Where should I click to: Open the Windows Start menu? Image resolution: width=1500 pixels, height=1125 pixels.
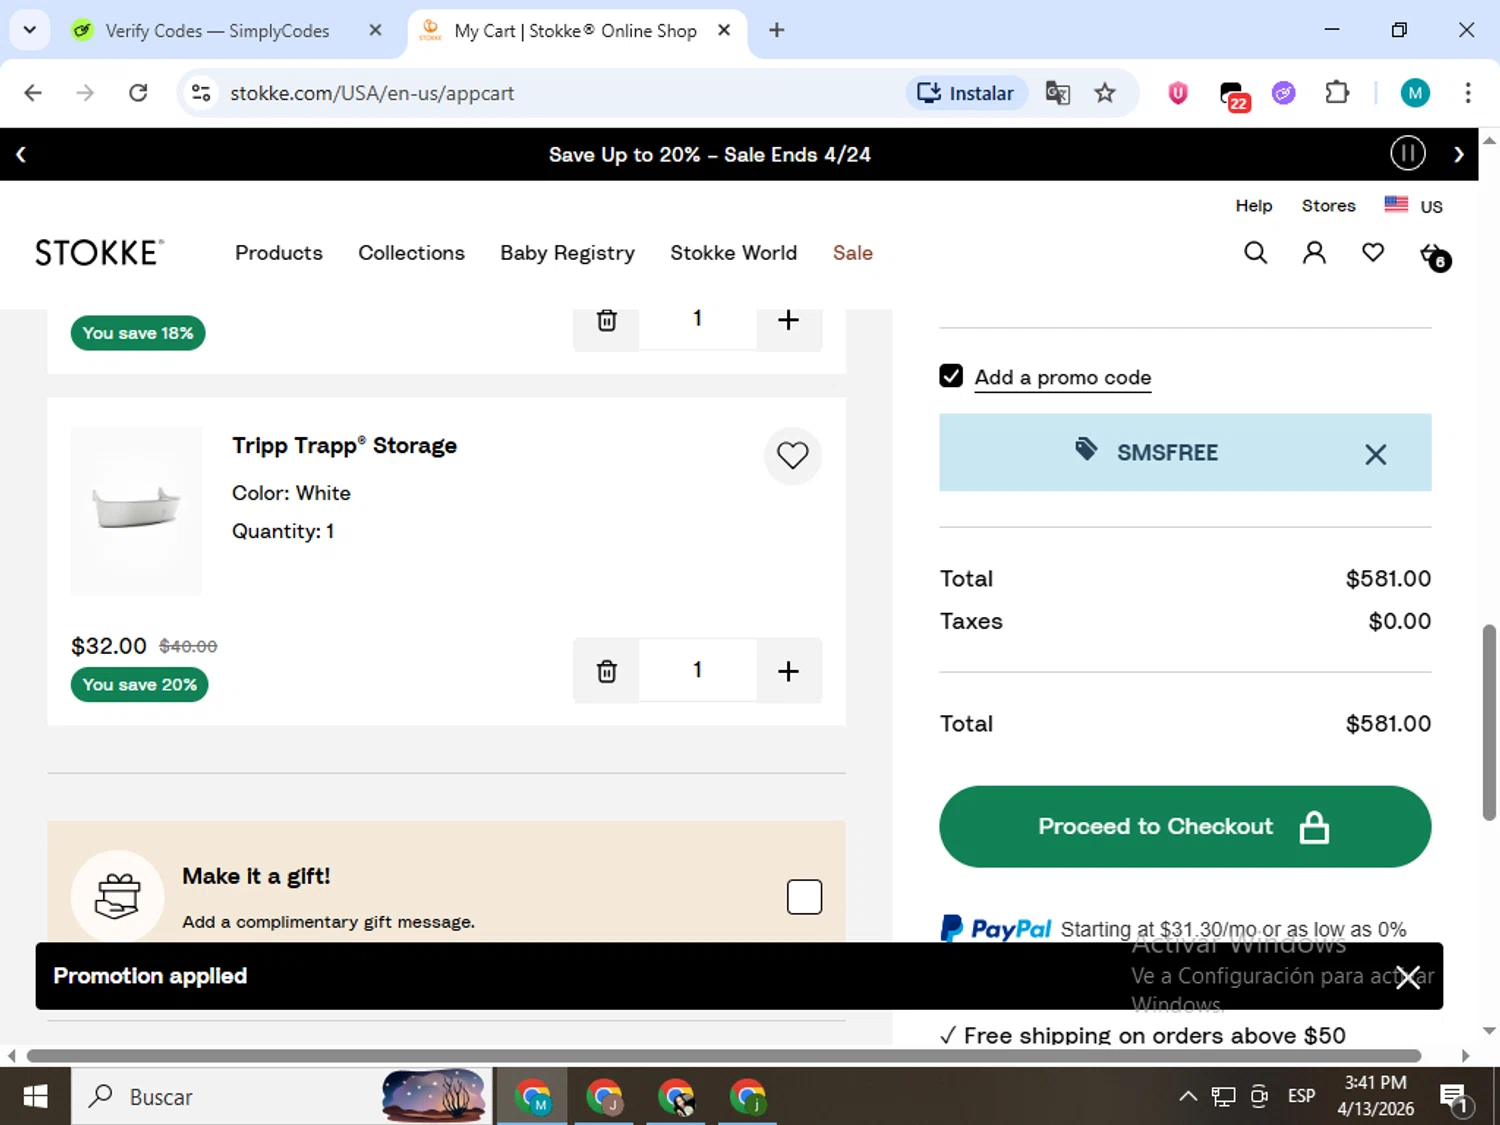(x=35, y=1097)
